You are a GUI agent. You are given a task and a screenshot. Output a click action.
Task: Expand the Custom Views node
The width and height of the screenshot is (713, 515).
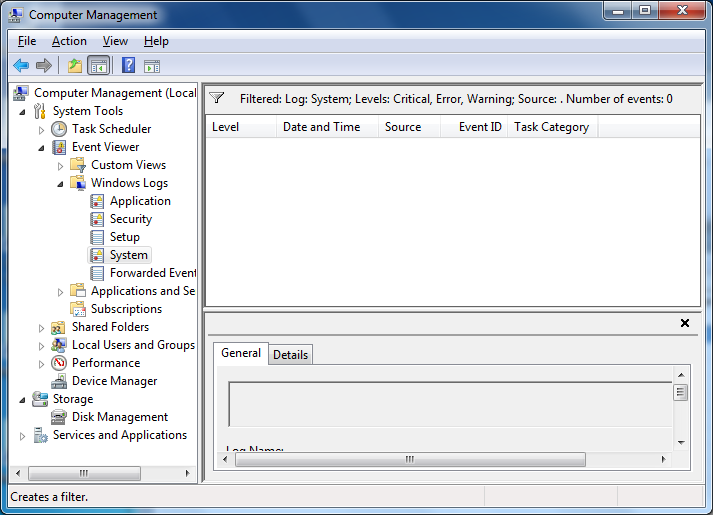[60, 166]
